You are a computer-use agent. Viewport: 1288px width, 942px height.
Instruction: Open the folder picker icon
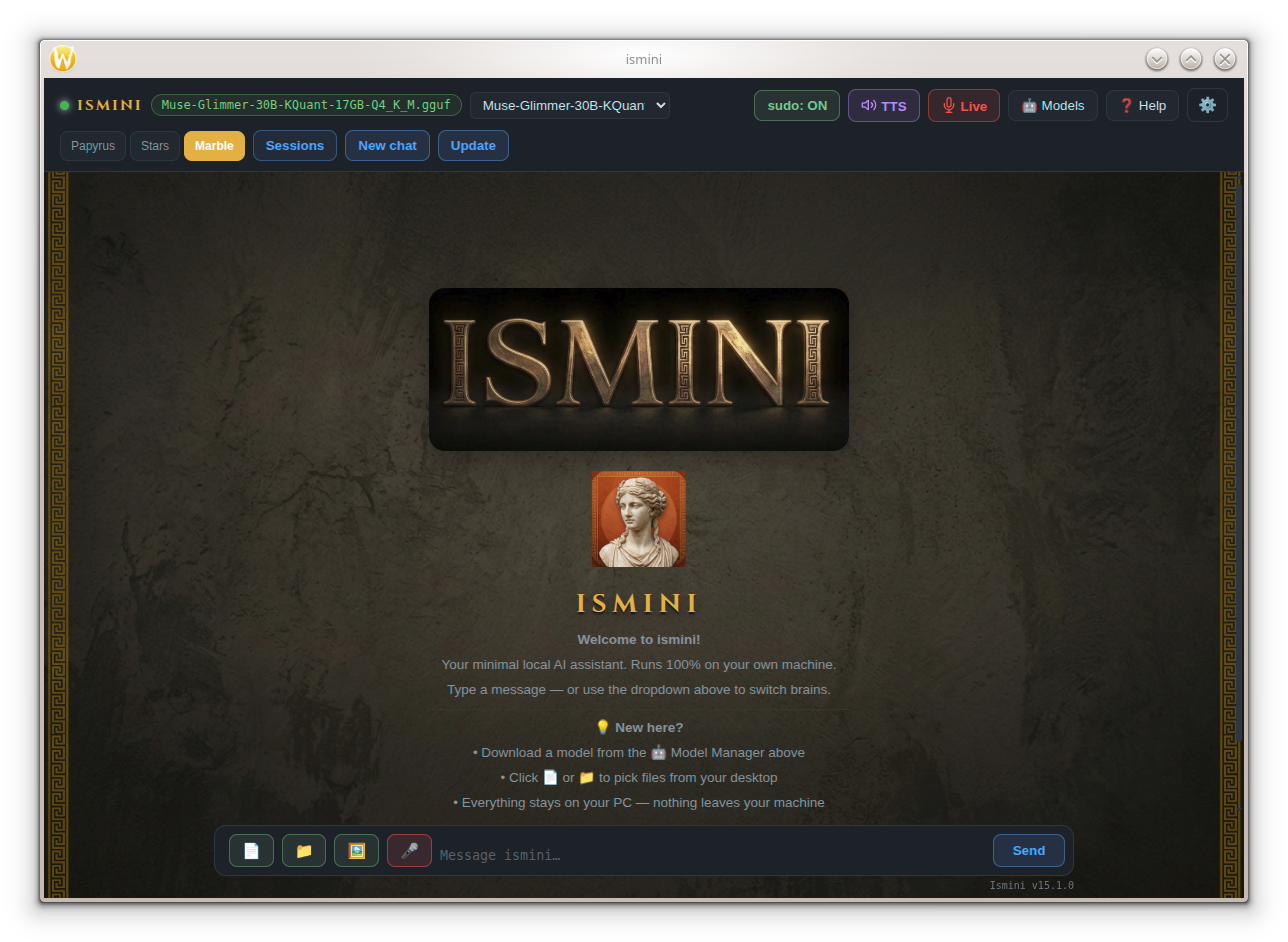coord(304,851)
